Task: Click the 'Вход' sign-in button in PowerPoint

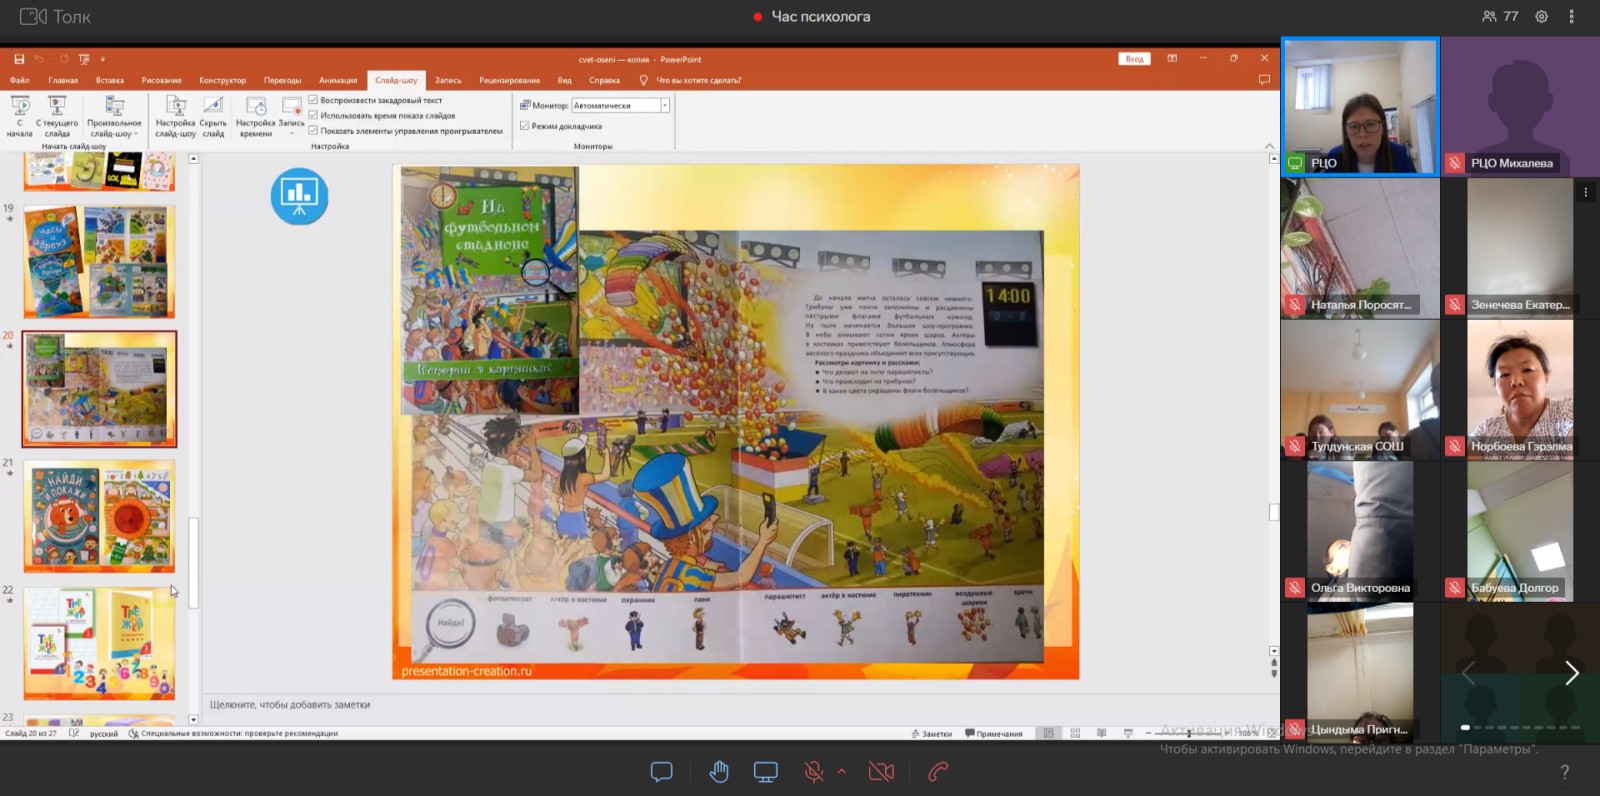Action: coord(1134,59)
